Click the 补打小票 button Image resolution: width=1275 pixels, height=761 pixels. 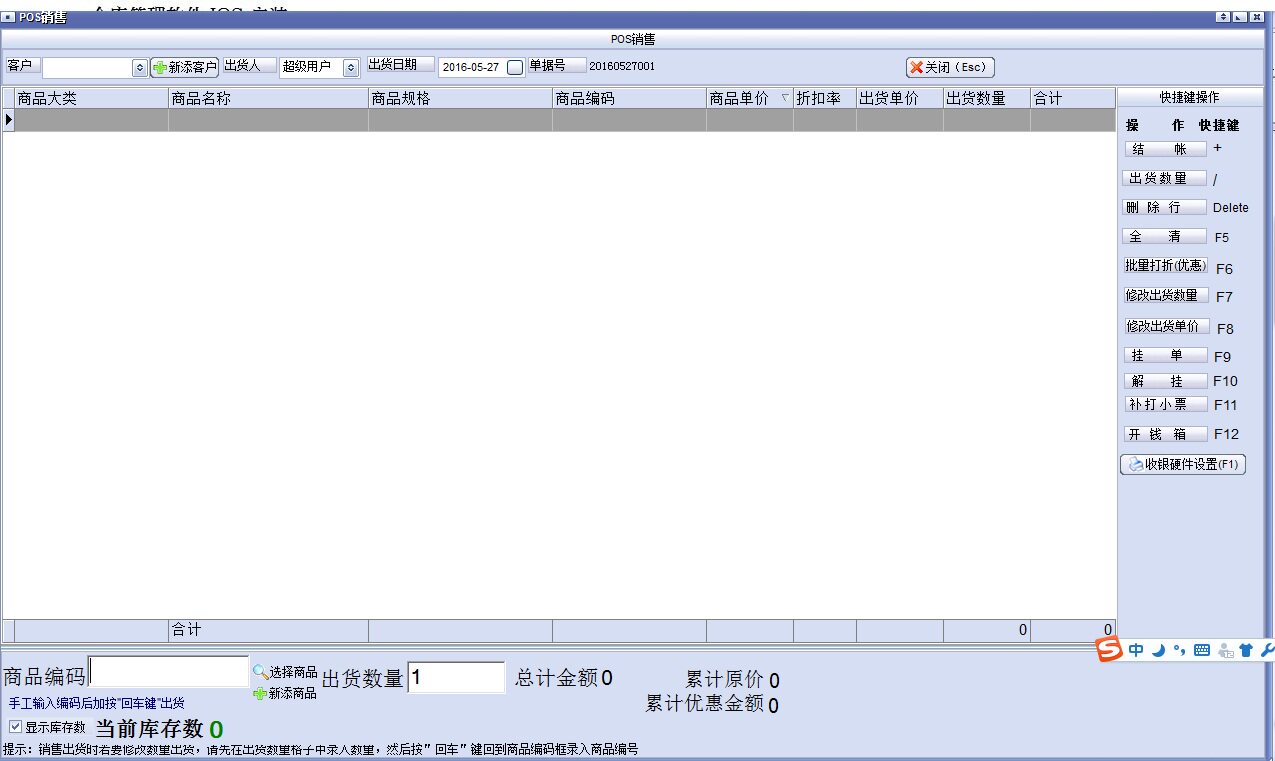1165,405
